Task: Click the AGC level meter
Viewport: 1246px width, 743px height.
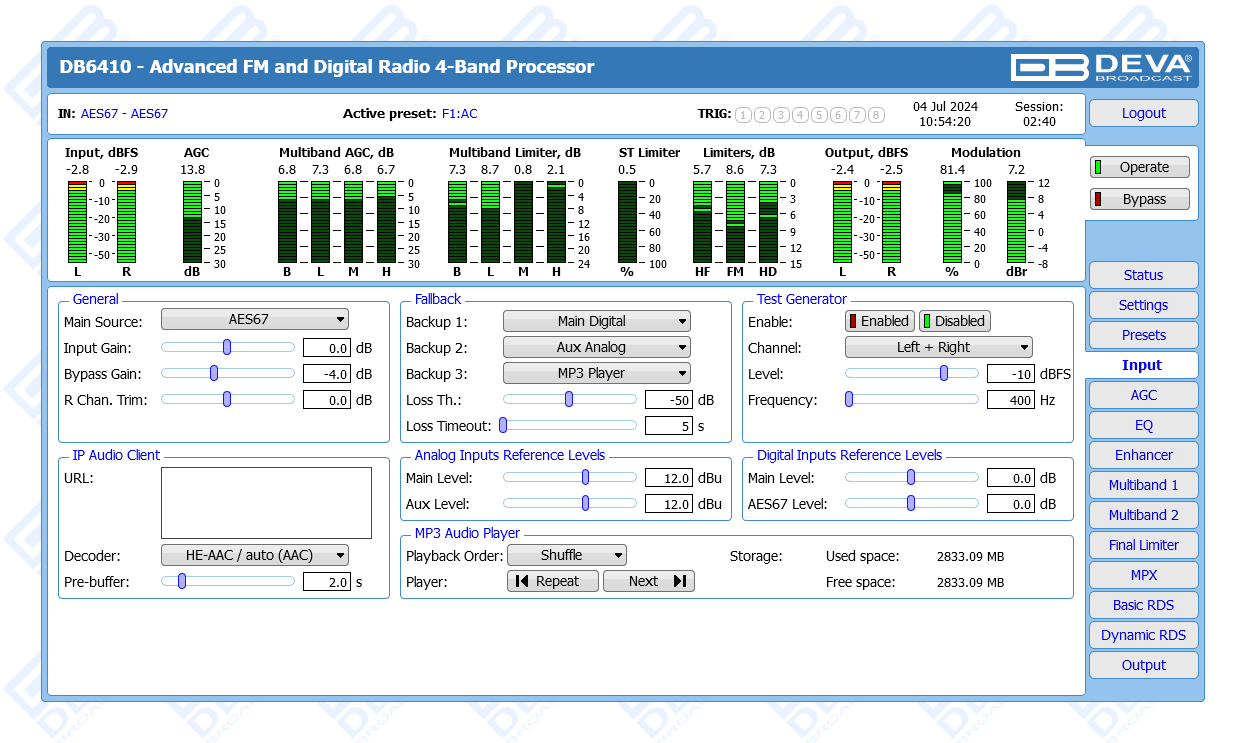Action: 192,222
